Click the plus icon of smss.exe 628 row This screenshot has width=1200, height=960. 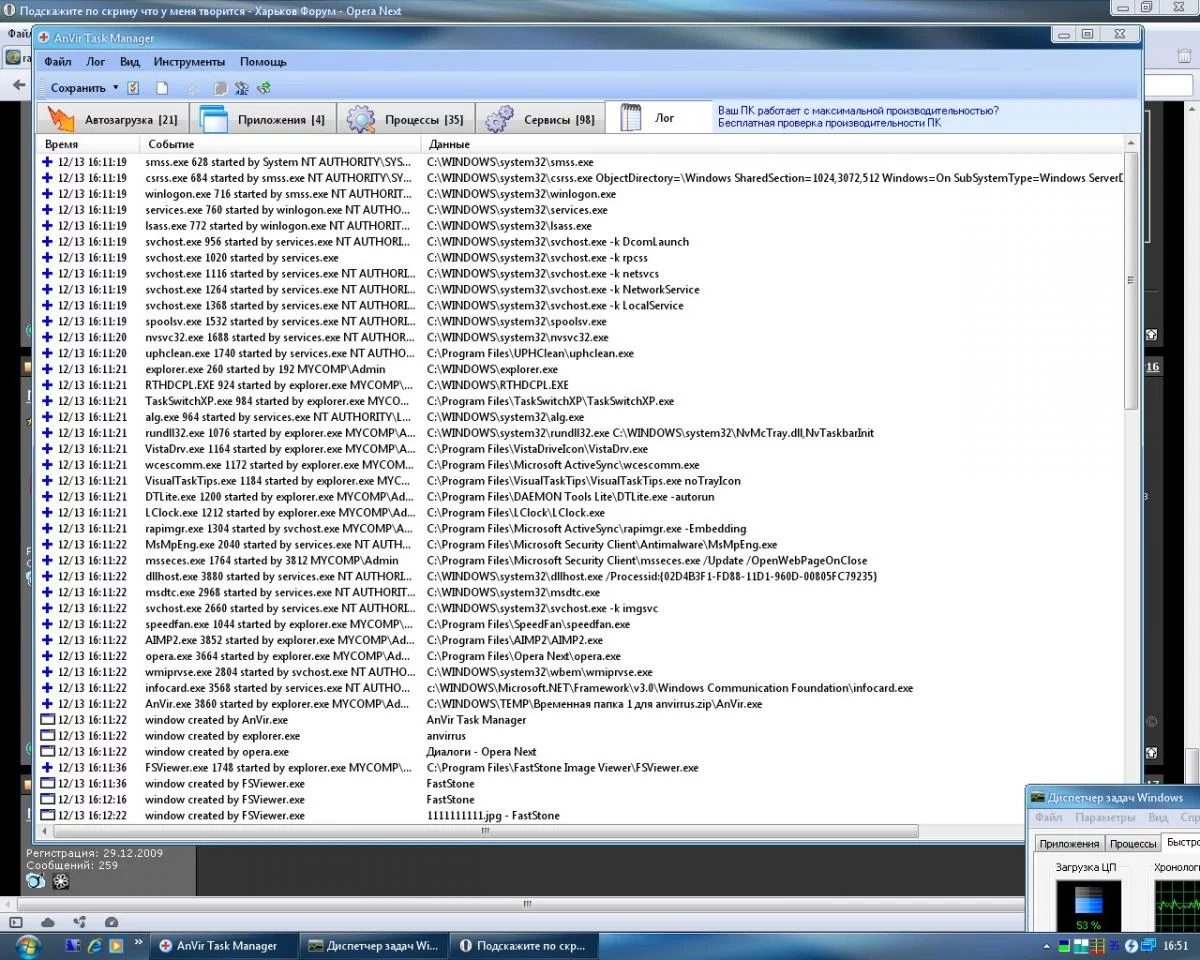47,162
